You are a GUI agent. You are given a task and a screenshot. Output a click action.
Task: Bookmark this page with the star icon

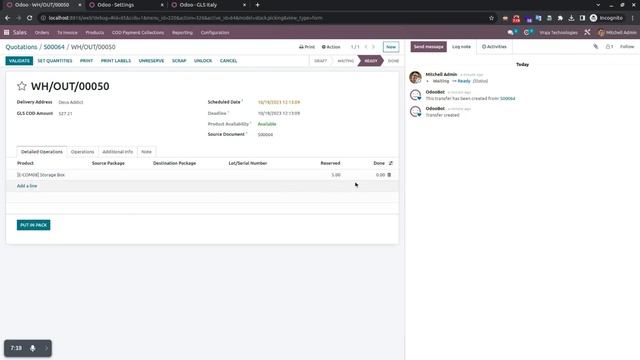tap(491, 18)
